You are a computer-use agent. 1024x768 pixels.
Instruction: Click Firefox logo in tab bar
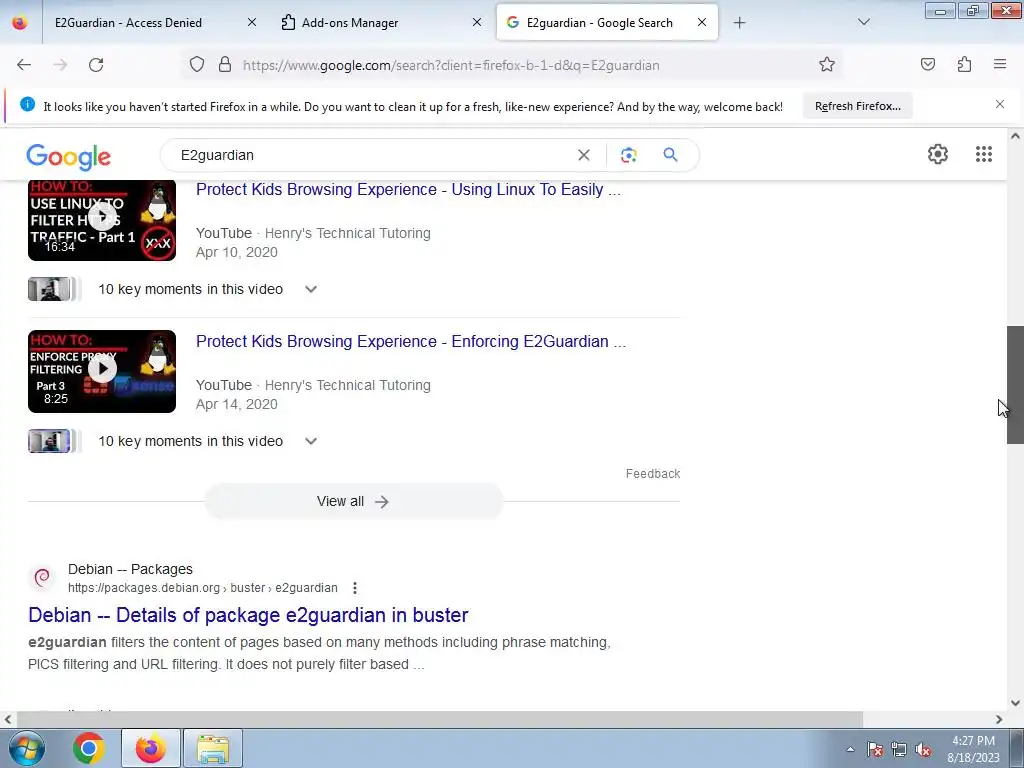click(20, 23)
